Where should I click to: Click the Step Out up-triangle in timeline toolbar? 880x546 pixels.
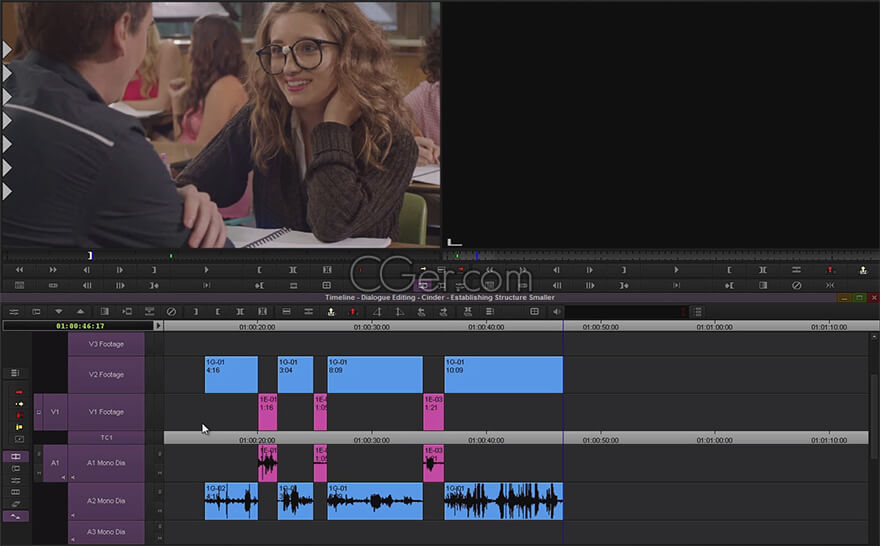81,311
